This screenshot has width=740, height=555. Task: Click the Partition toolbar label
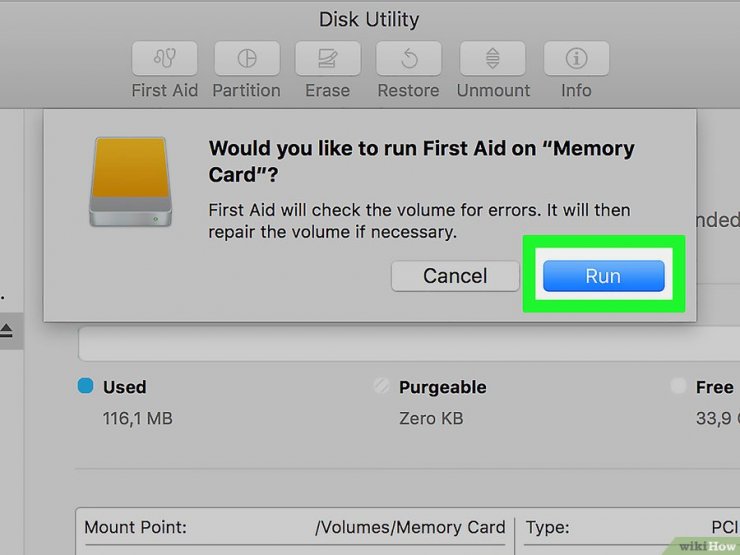[246, 90]
